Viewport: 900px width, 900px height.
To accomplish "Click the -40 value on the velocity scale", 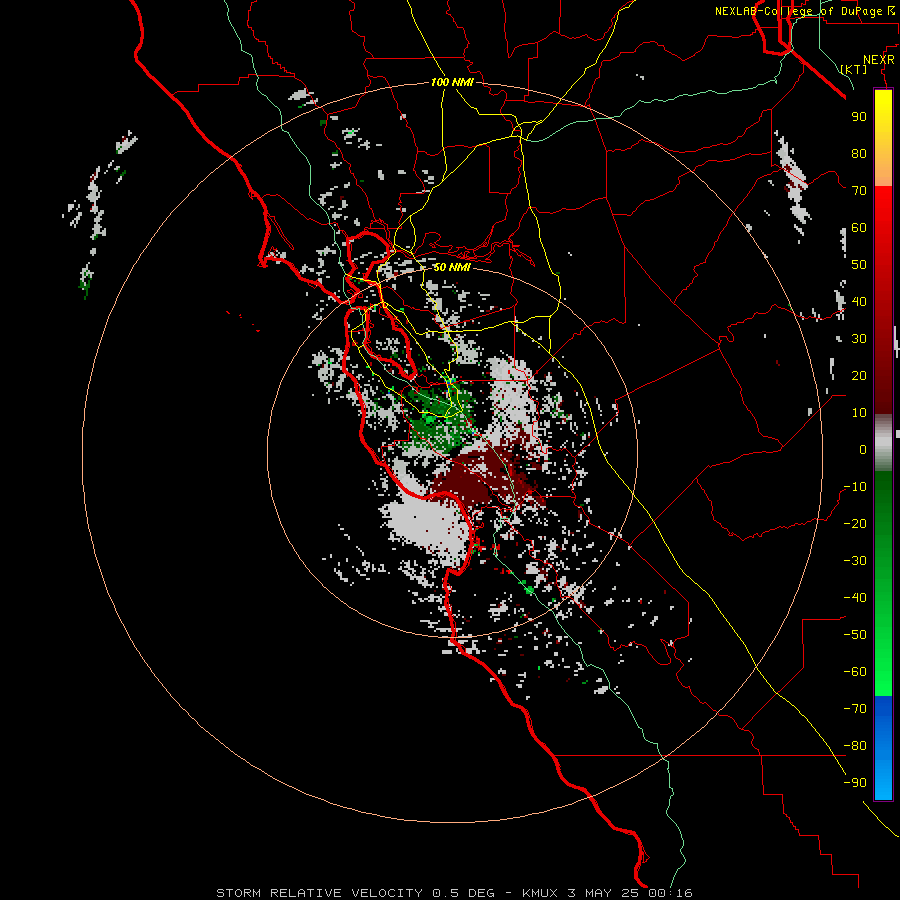I will [855, 598].
